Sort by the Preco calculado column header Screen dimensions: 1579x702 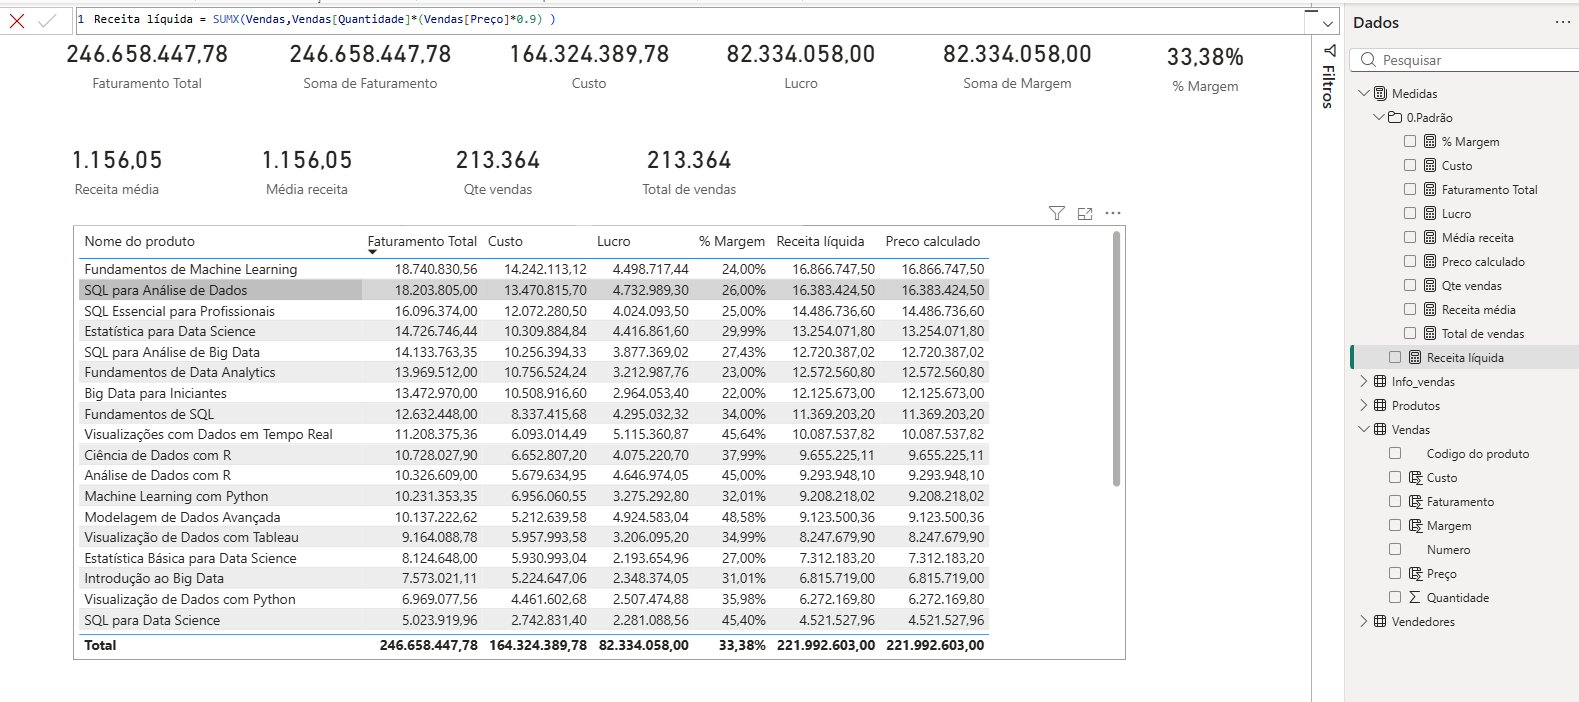point(933,241)
